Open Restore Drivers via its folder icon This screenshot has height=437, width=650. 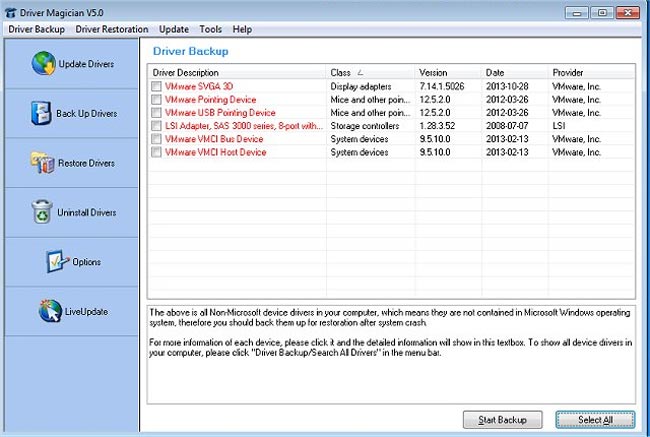click(x=42, y=162)
